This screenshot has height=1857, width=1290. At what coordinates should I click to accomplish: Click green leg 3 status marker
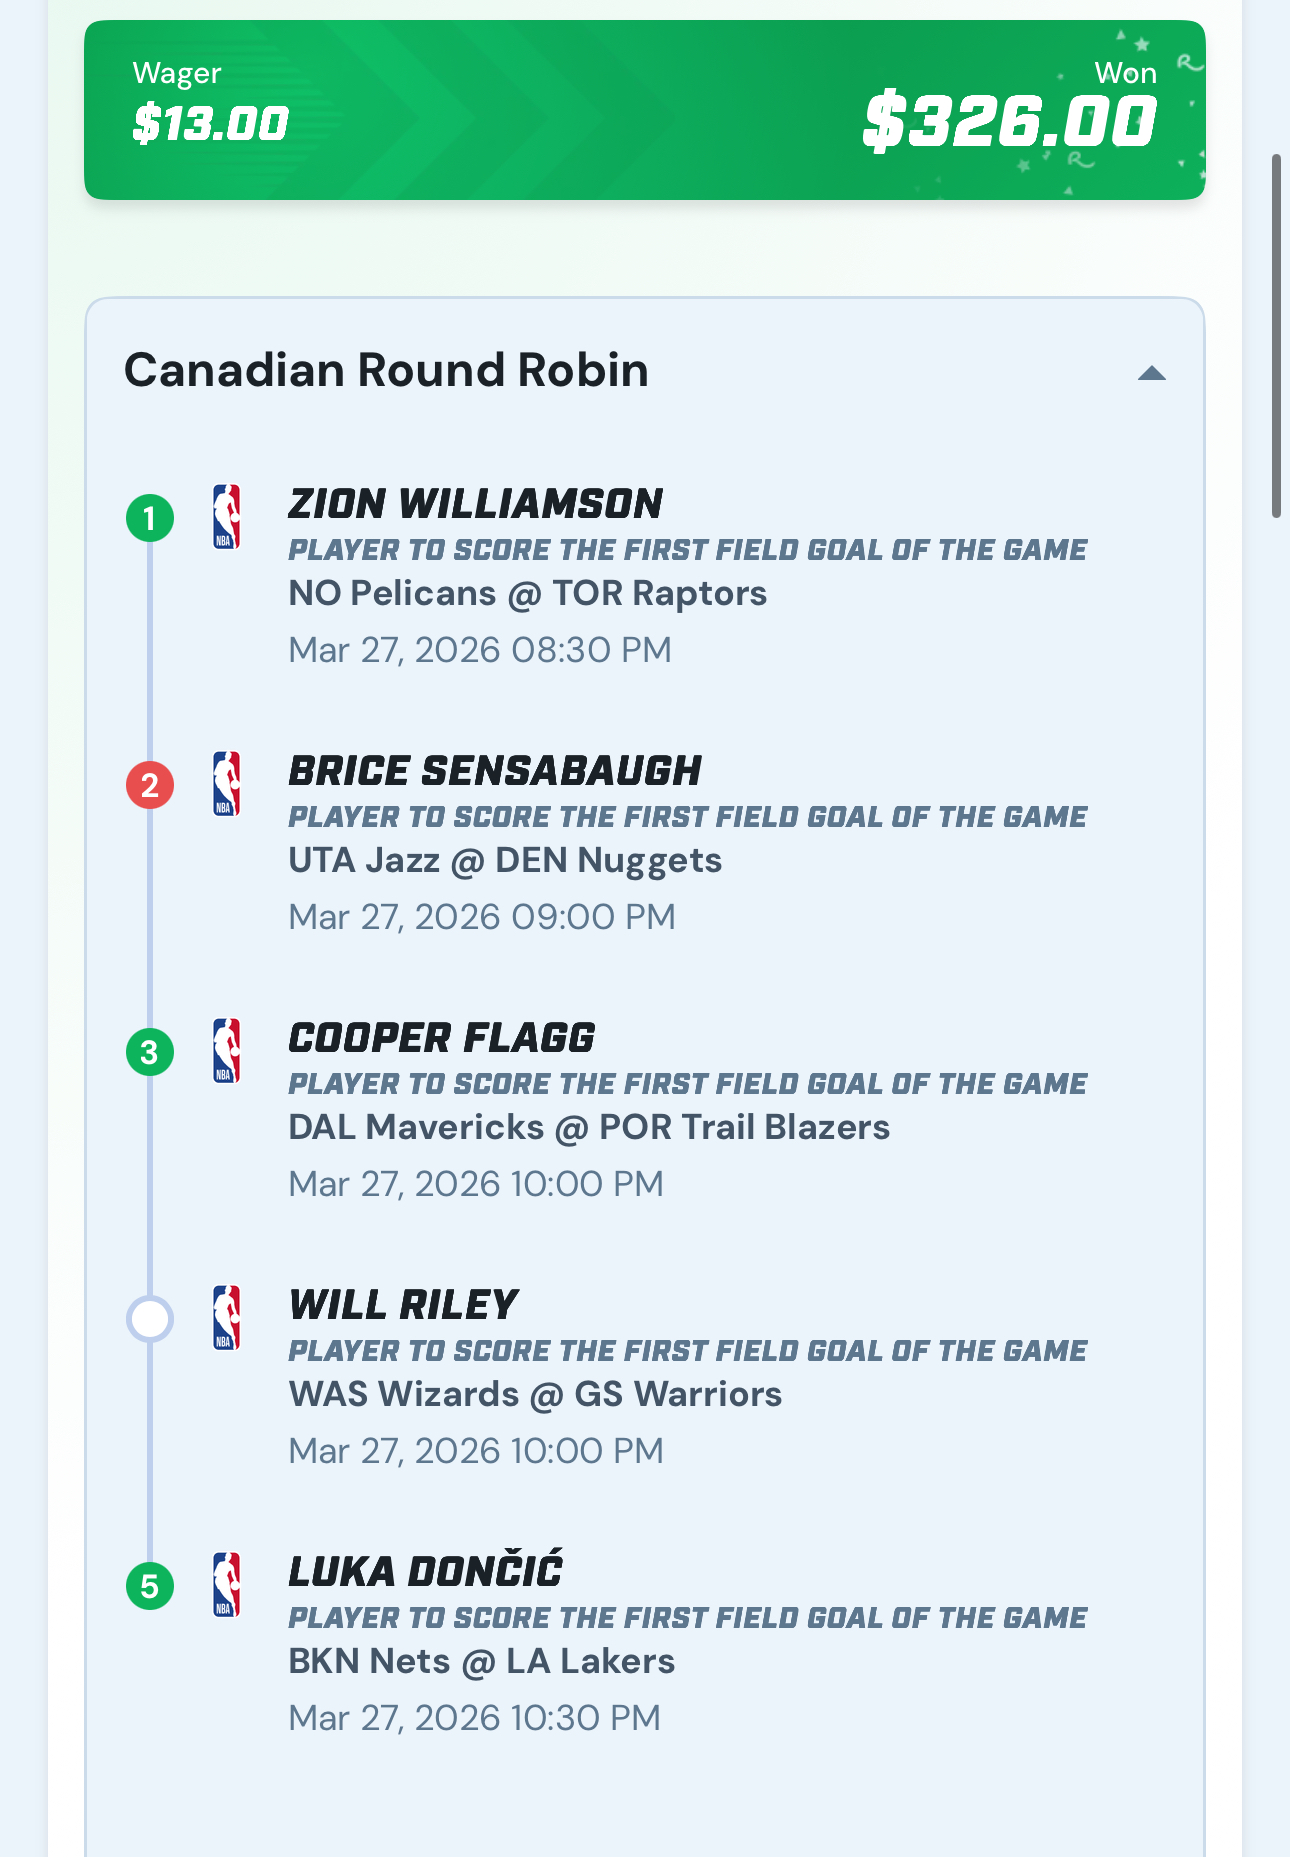click(x=150, y=1053)
